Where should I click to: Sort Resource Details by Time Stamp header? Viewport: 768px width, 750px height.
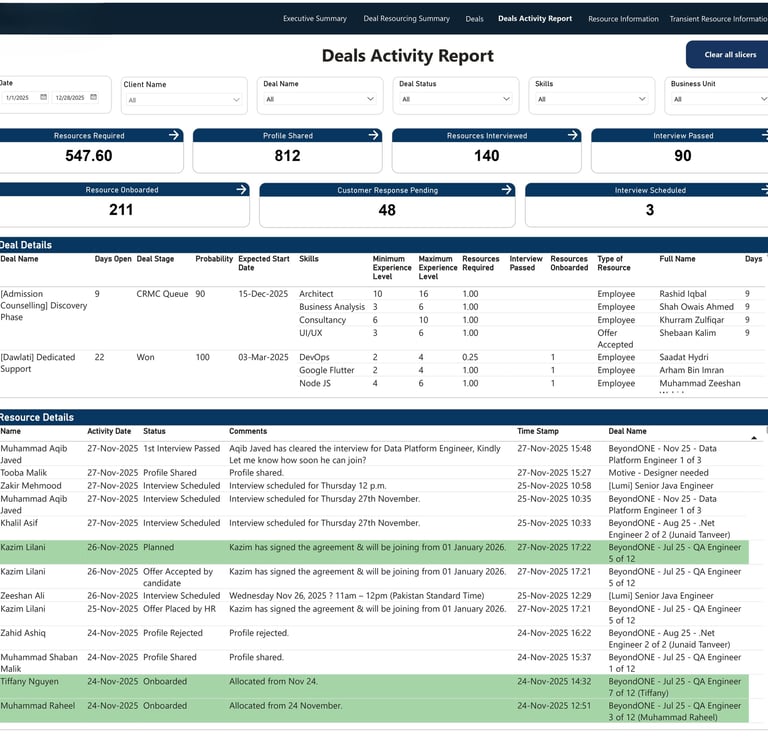click(537, 431)
